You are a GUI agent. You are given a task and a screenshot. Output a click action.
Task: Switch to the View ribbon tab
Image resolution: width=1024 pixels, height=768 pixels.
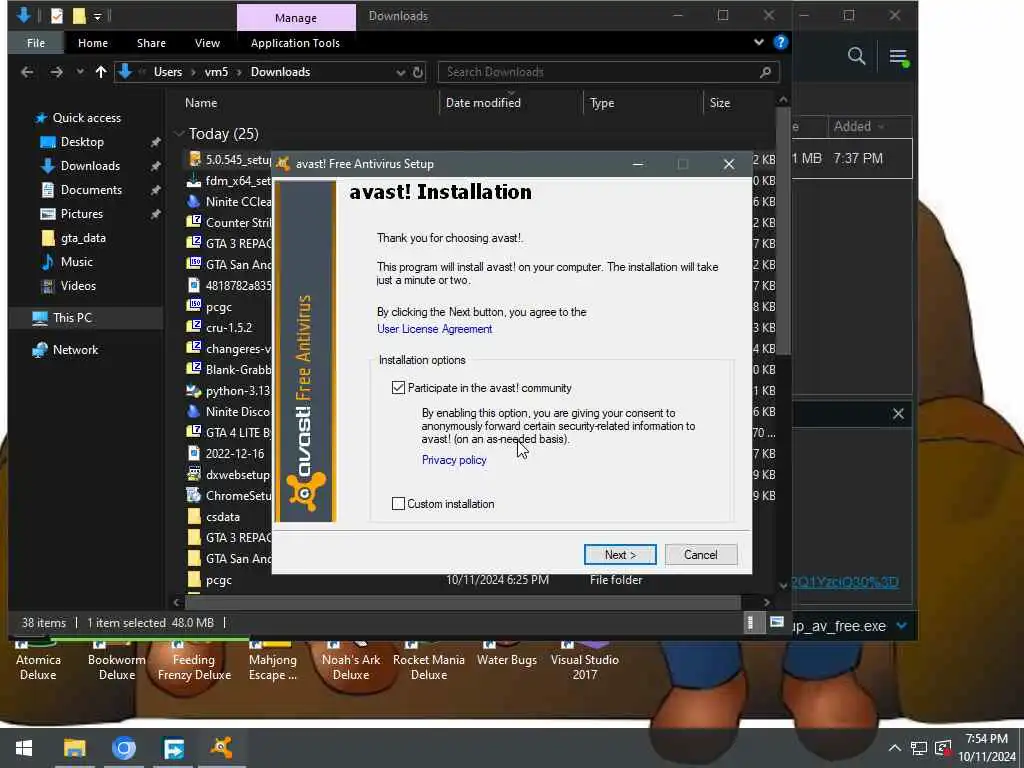207,43
